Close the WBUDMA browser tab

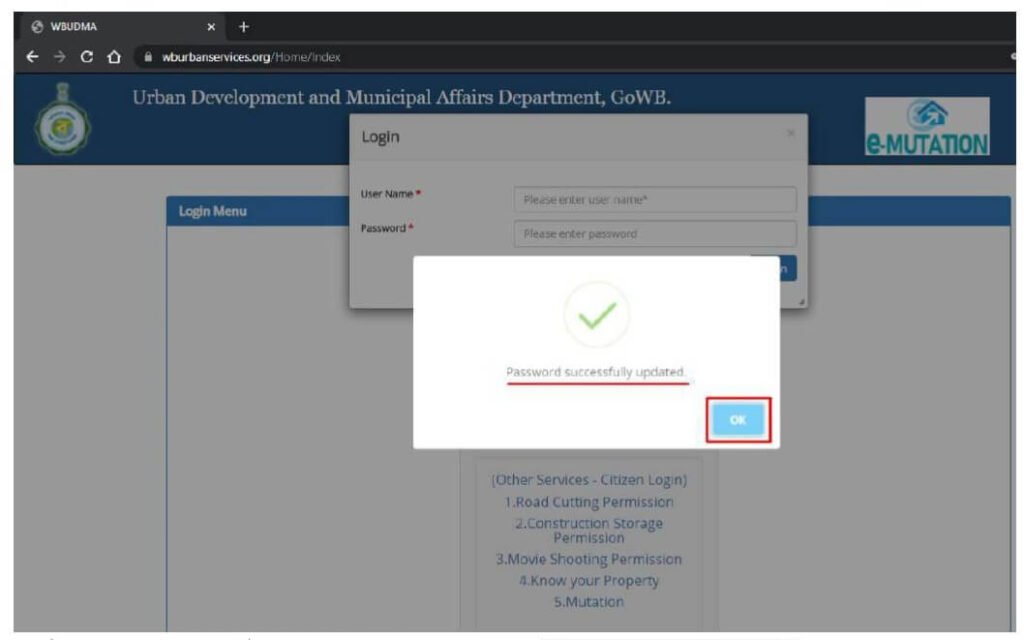[x=211, y=27]
